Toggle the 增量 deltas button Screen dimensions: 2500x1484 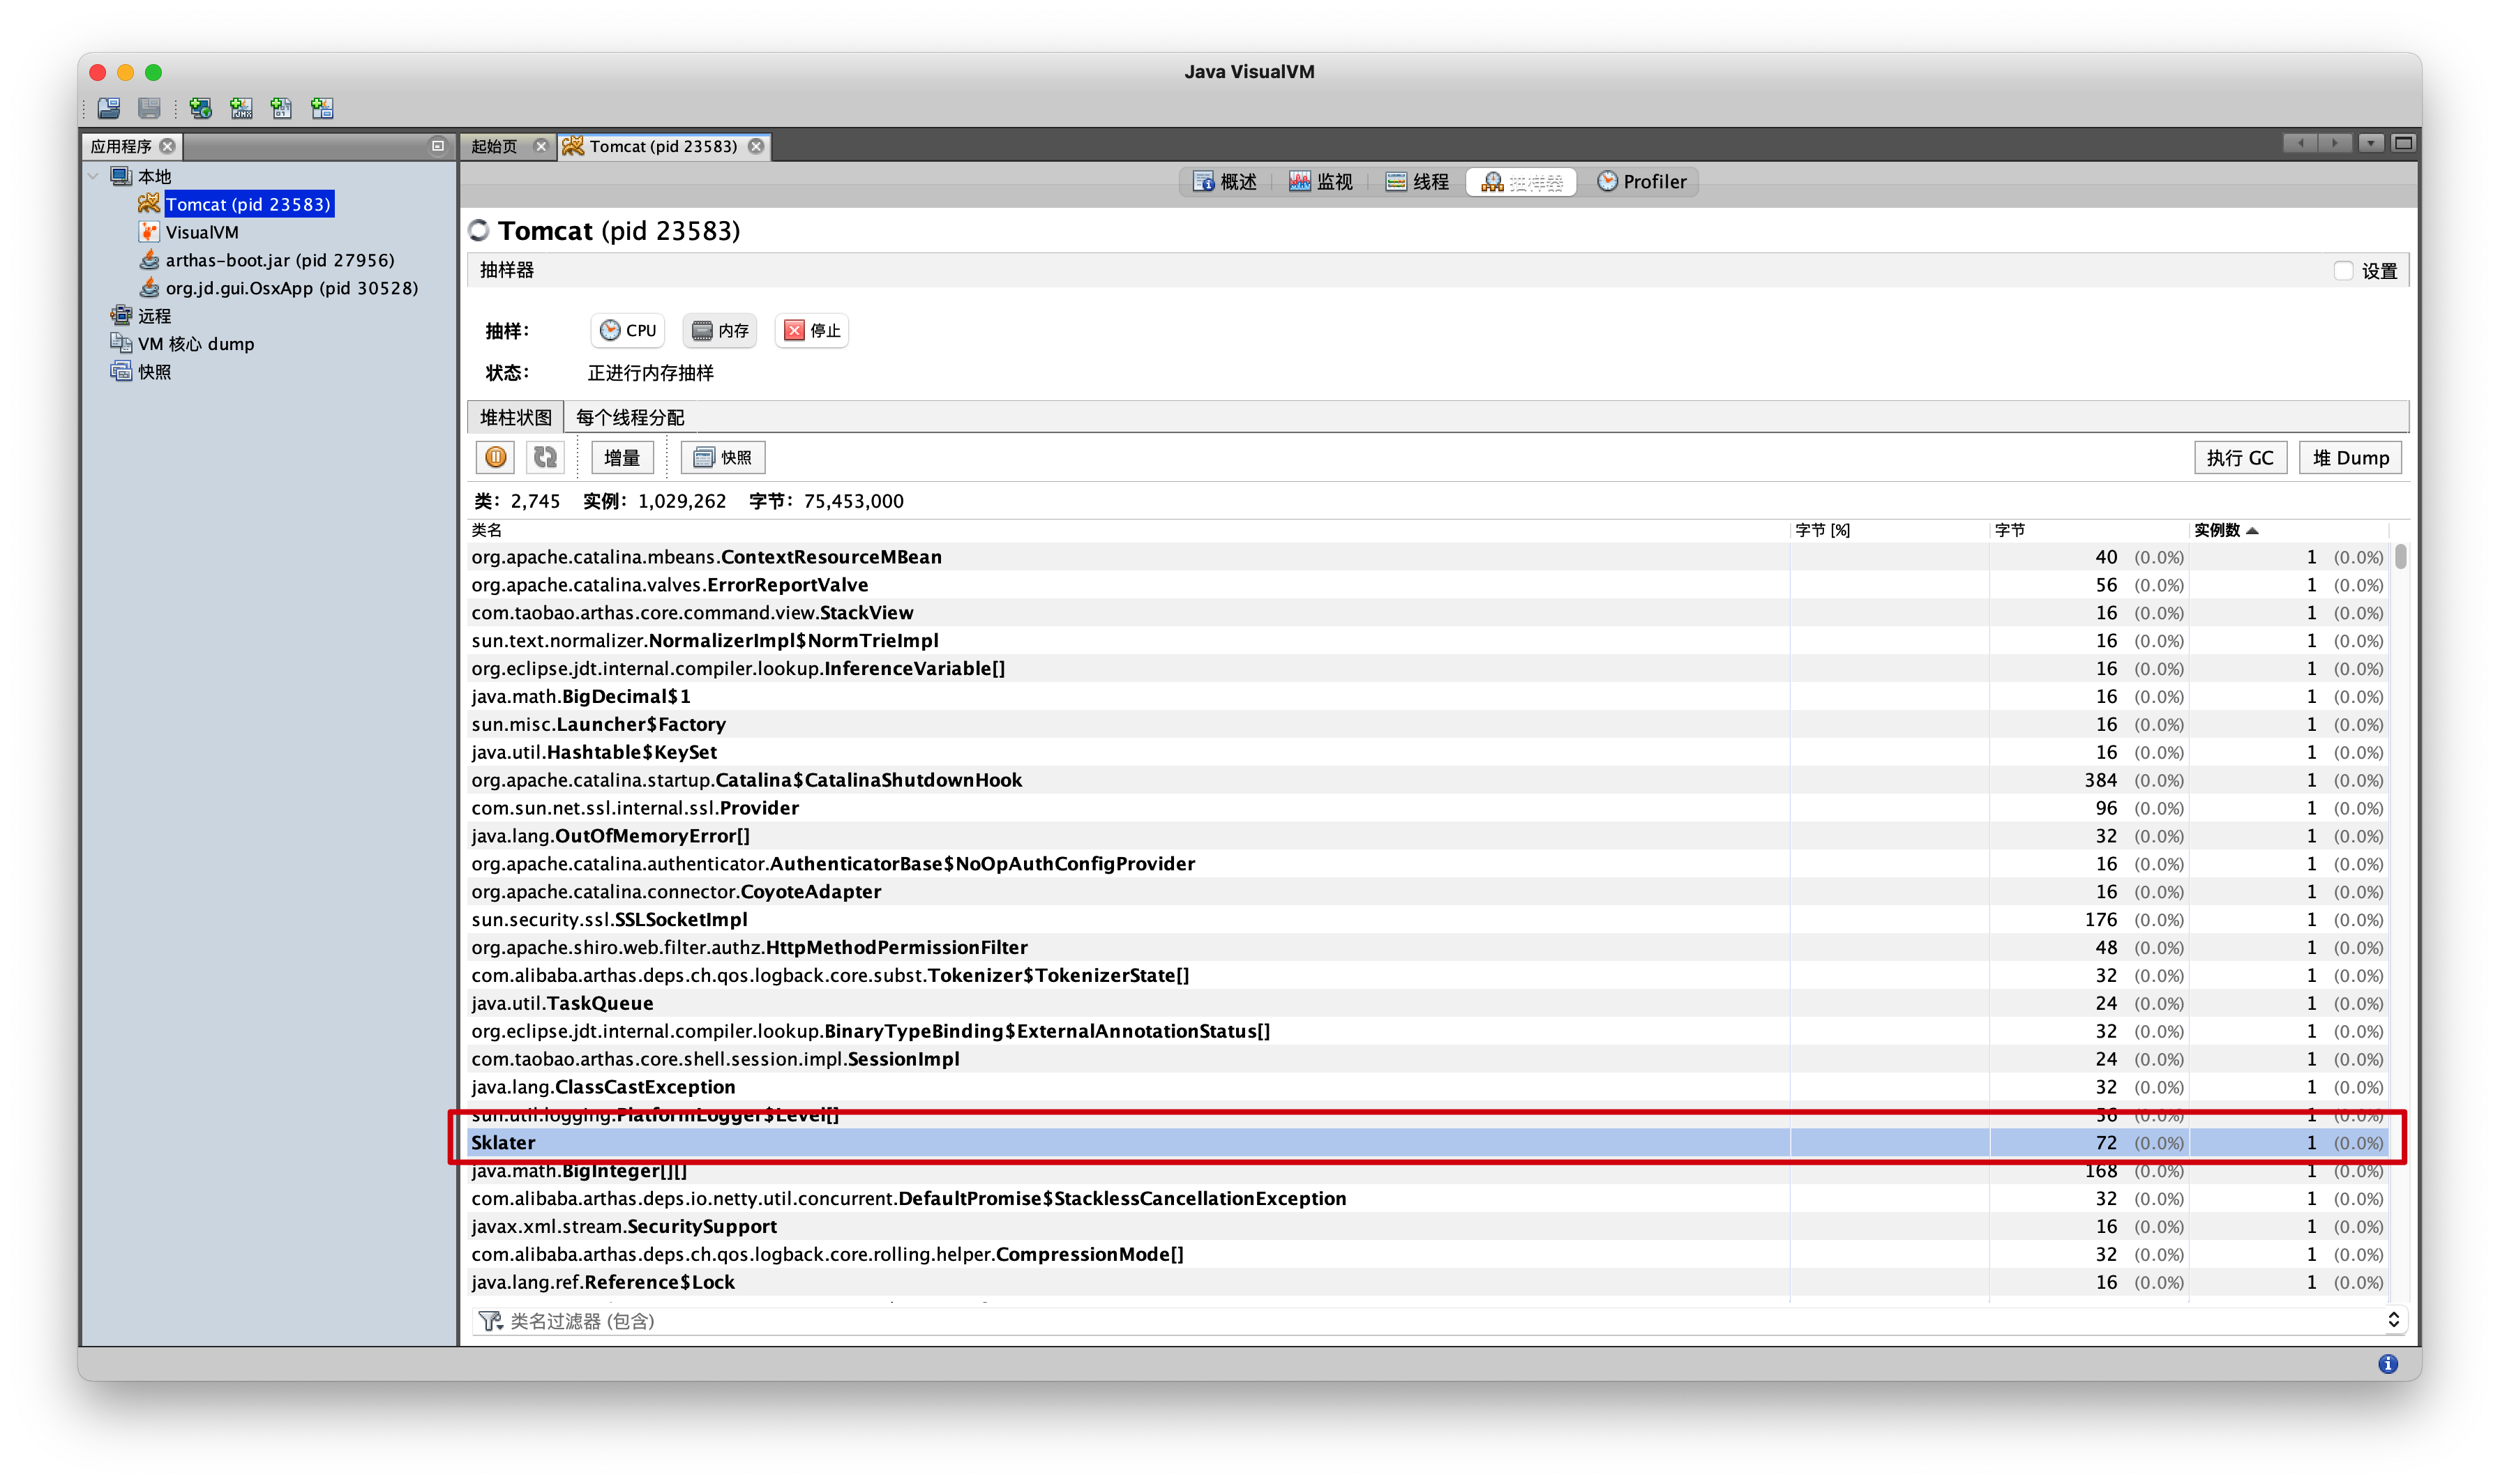click(622, 457)
